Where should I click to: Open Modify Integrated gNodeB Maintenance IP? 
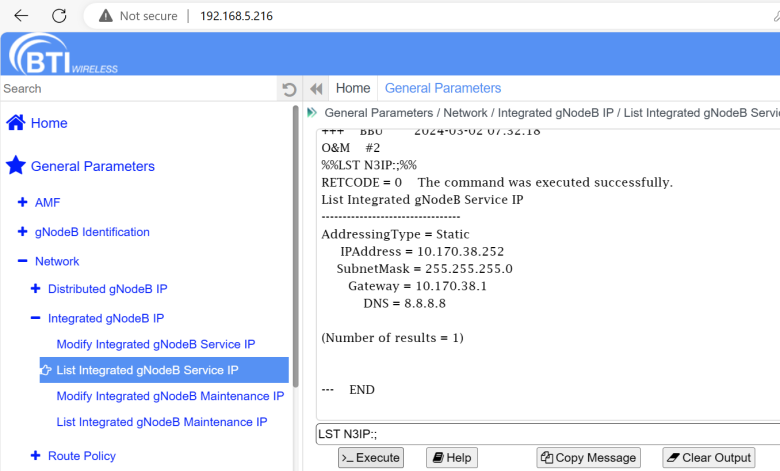(170, 396)
